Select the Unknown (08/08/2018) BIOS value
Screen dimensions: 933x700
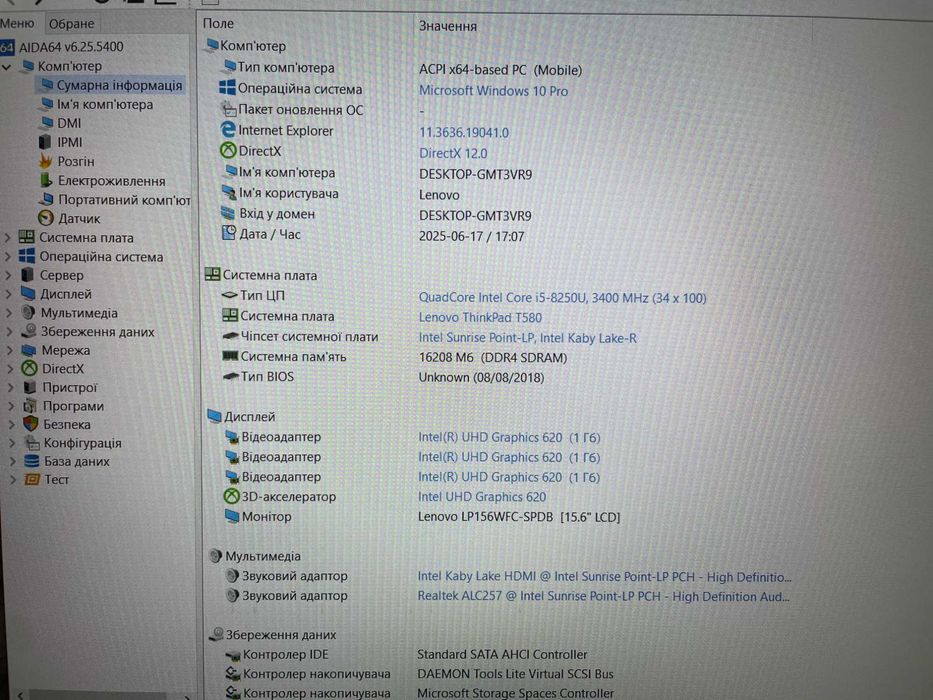click(481, 378)
